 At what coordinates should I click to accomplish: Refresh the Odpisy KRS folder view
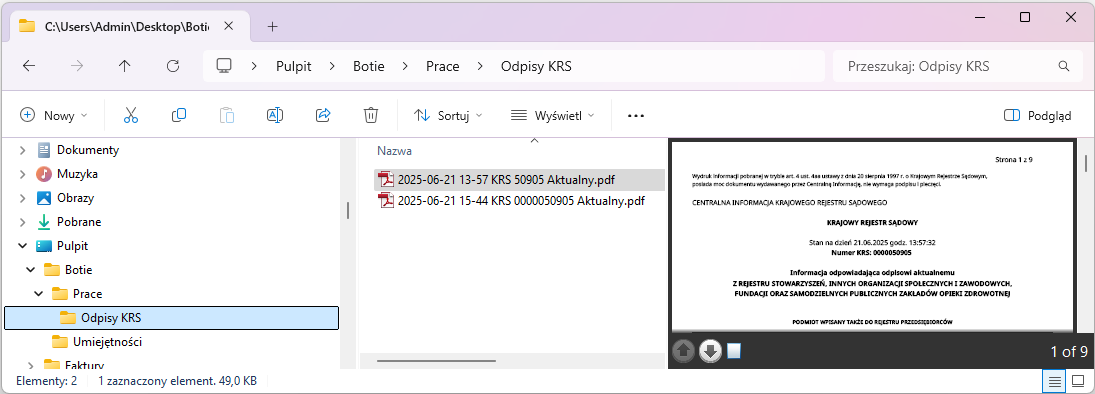pos(172,66)
